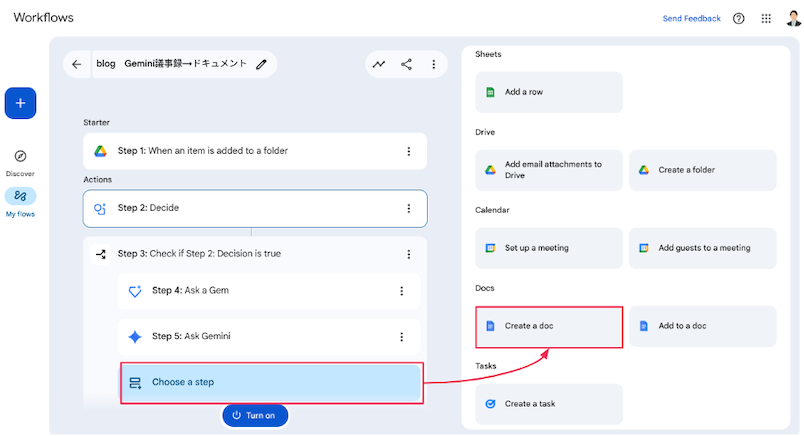Open Step 2 Decide options menu
804x436 pixels.
pyautogui.click(x=409, y=208)
